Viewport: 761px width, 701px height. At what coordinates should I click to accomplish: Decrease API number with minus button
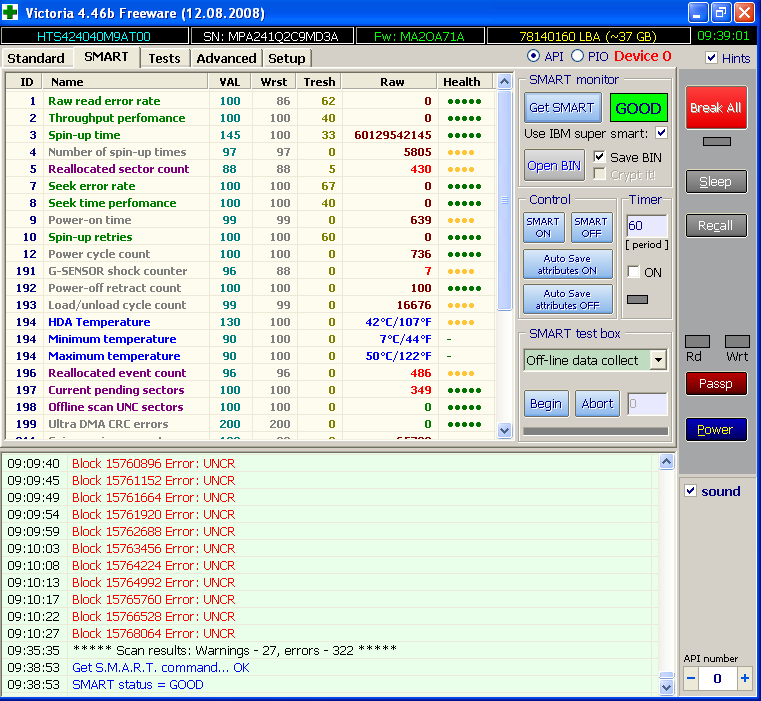click(691, 678)
